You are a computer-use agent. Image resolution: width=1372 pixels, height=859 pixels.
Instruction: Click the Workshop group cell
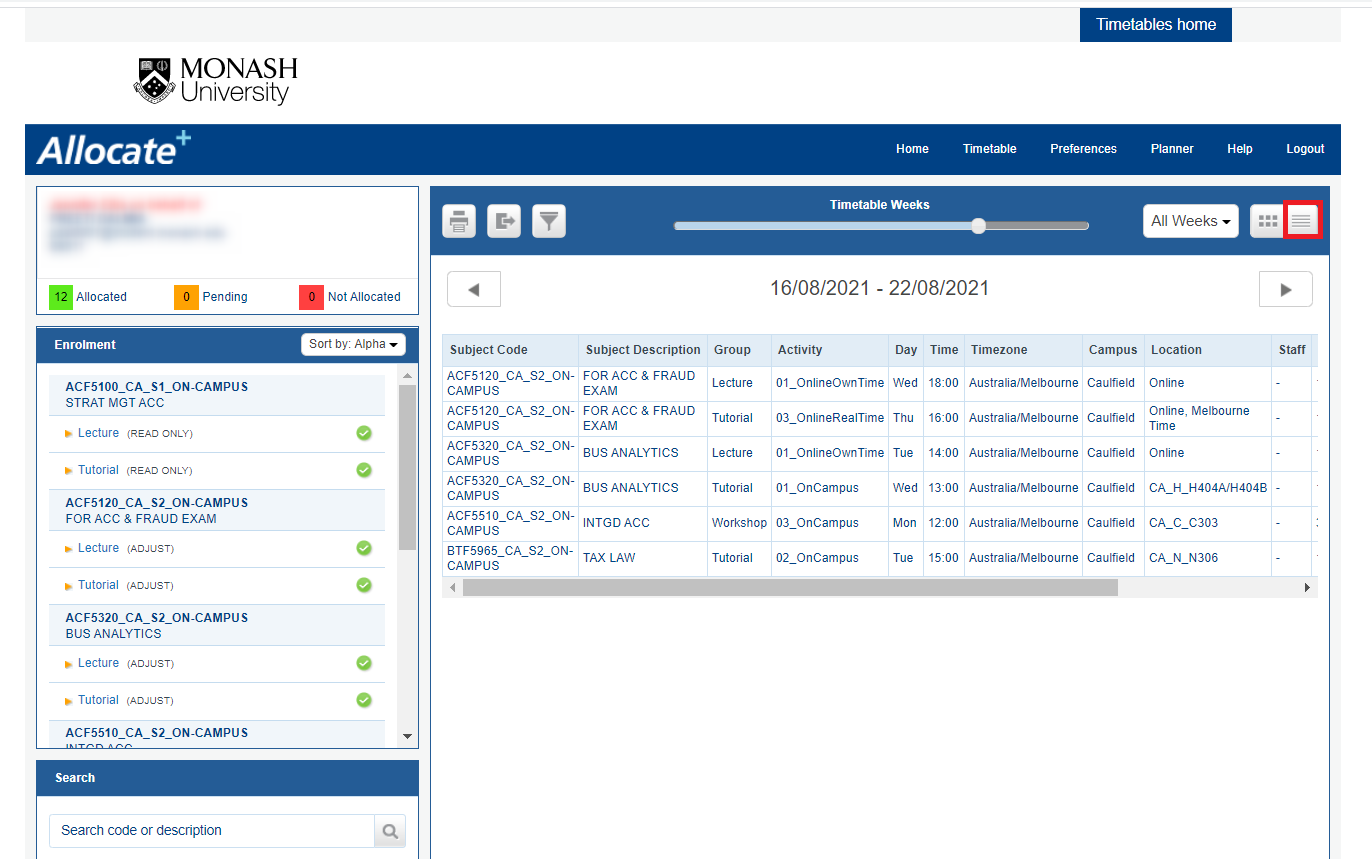pos(739,523)
